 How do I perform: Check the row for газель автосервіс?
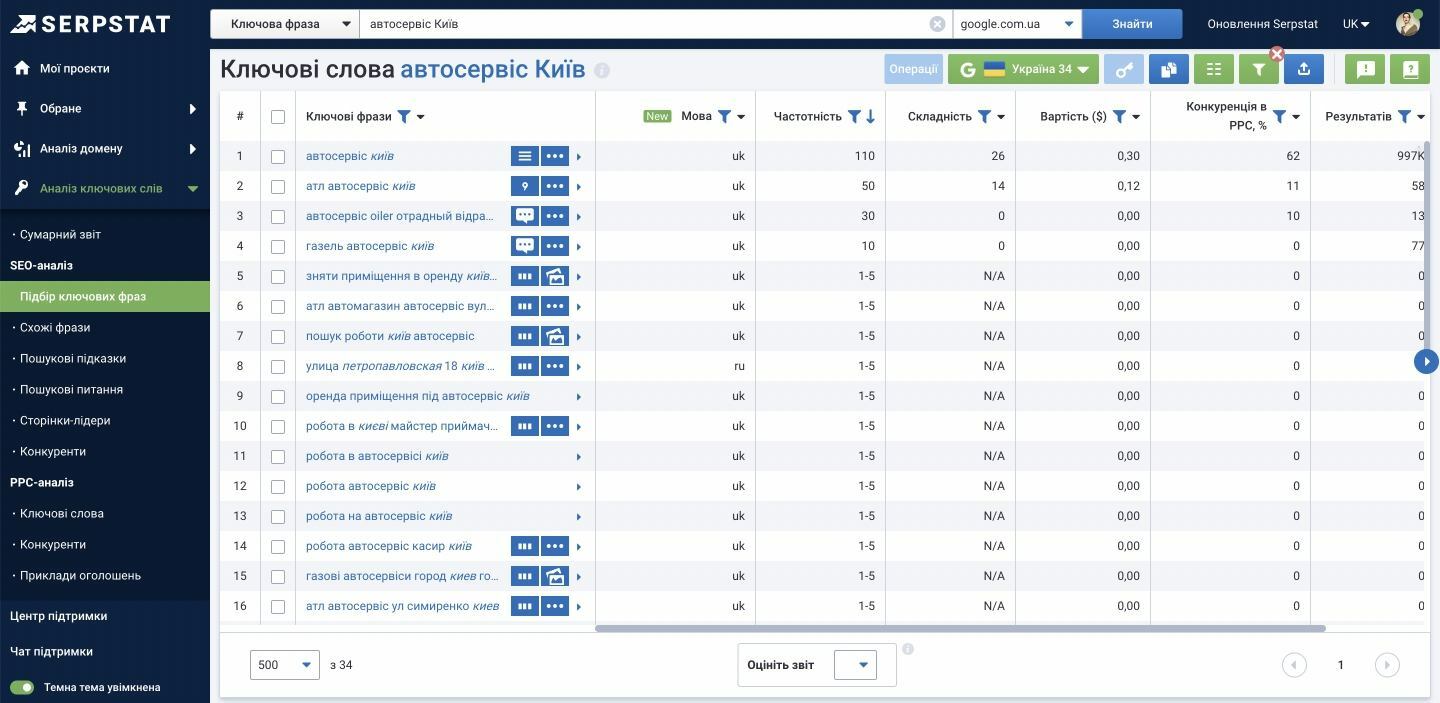278,246
